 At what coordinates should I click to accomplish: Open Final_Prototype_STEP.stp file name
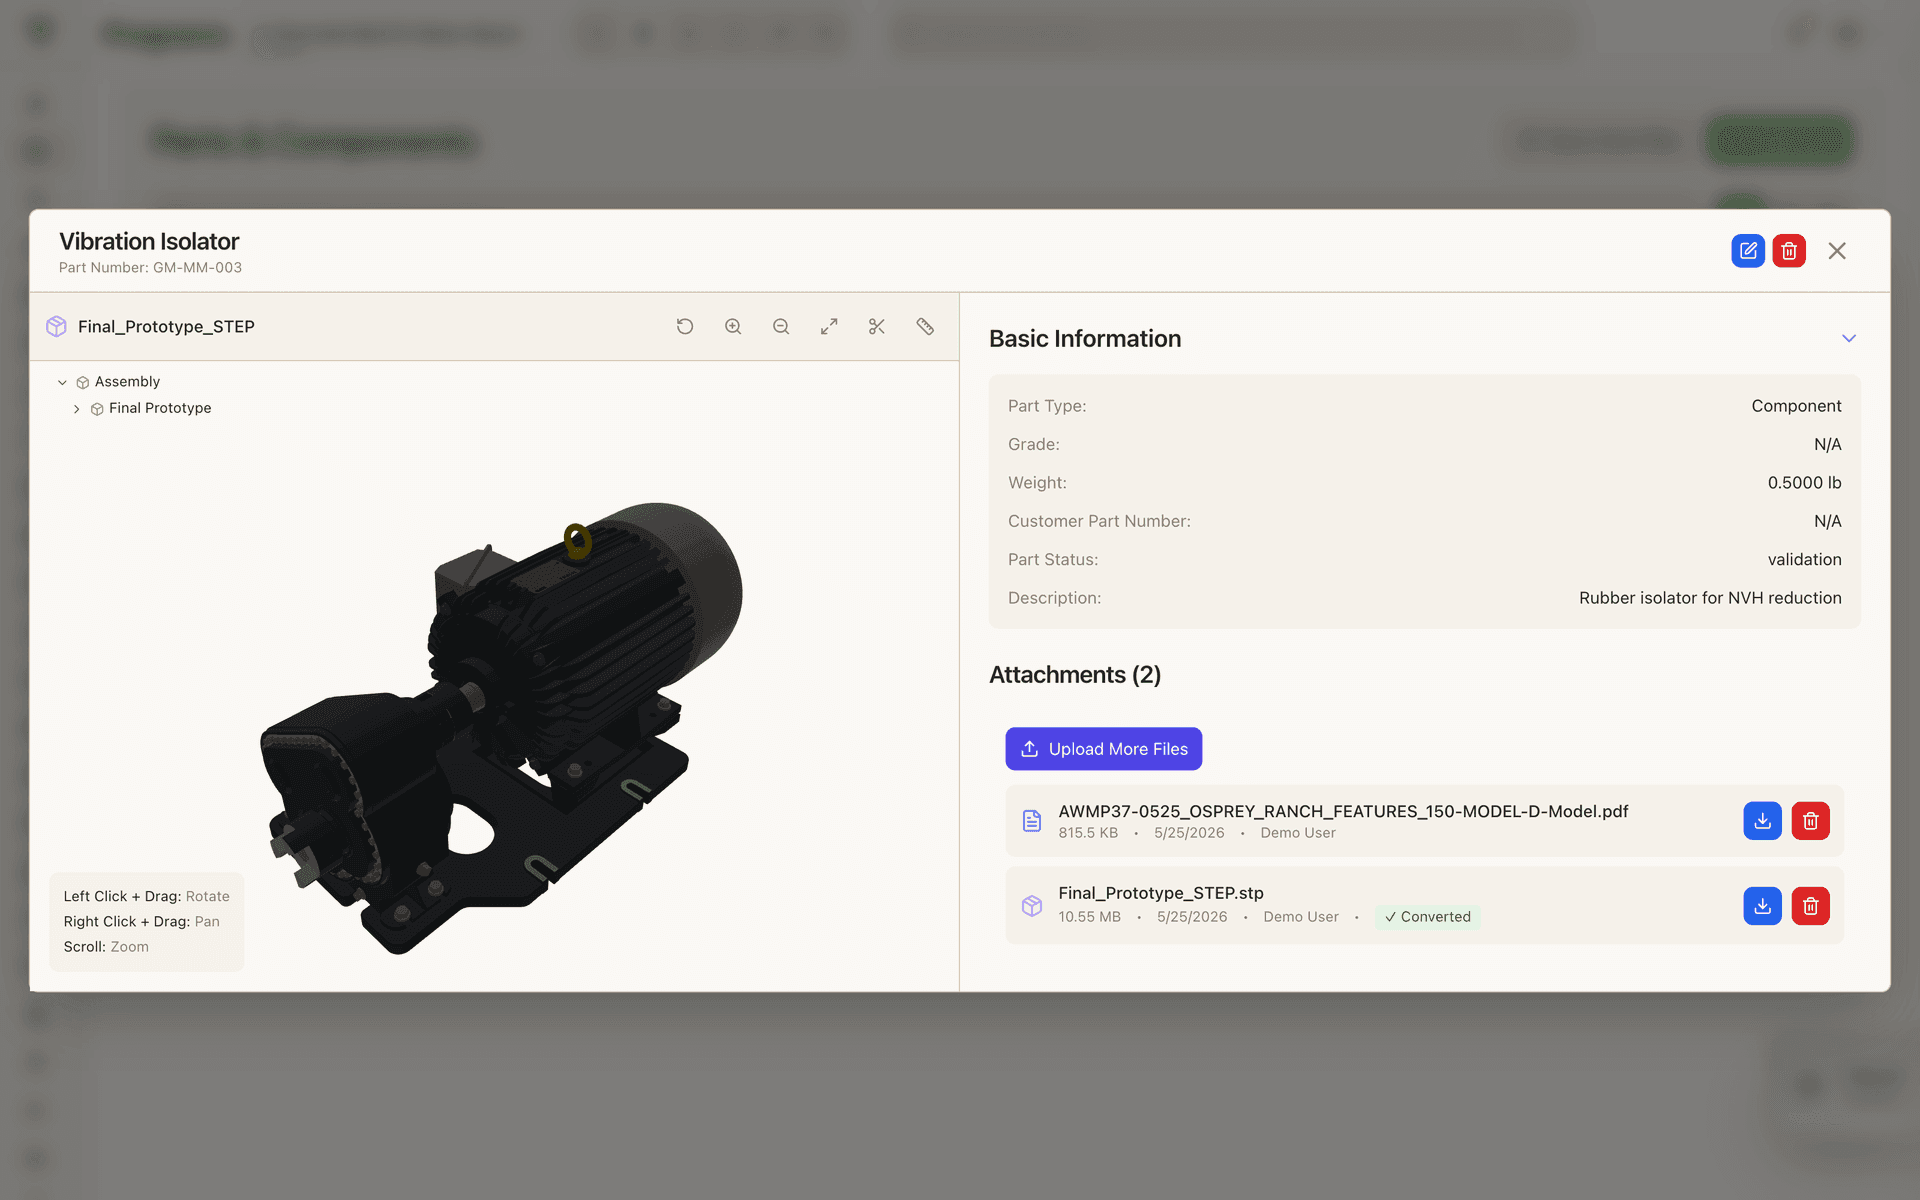point(1161,893)
